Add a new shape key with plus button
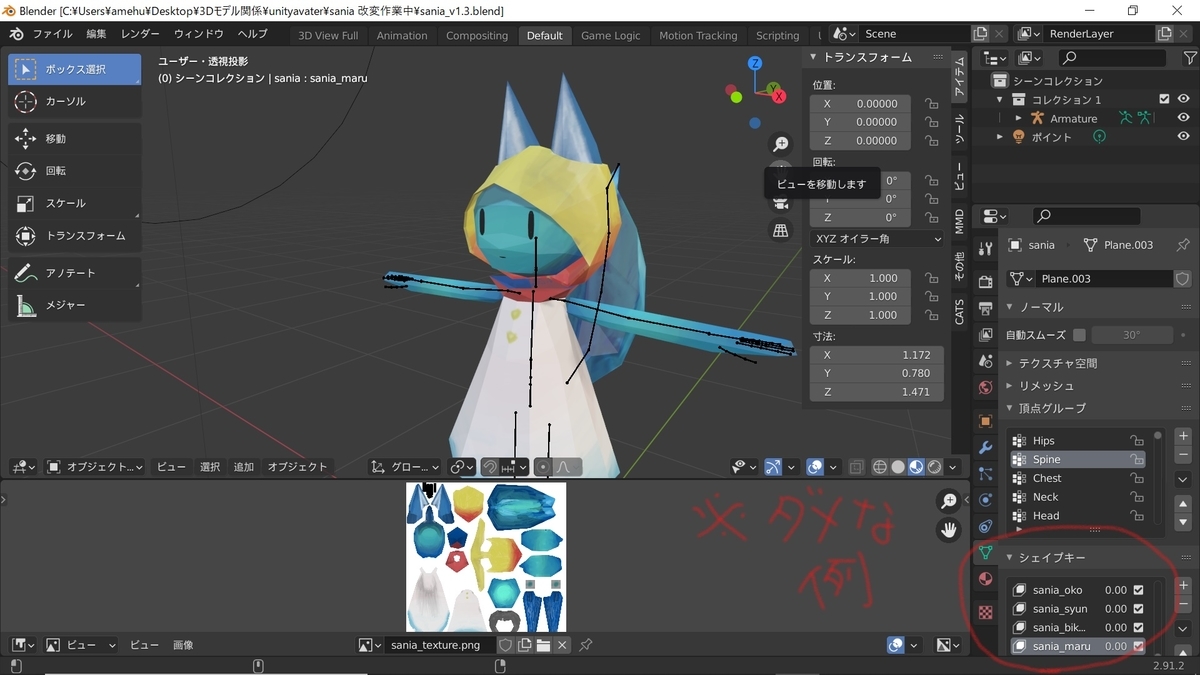The width and height of the screenshot is (1200, 675). (1183, 586)
